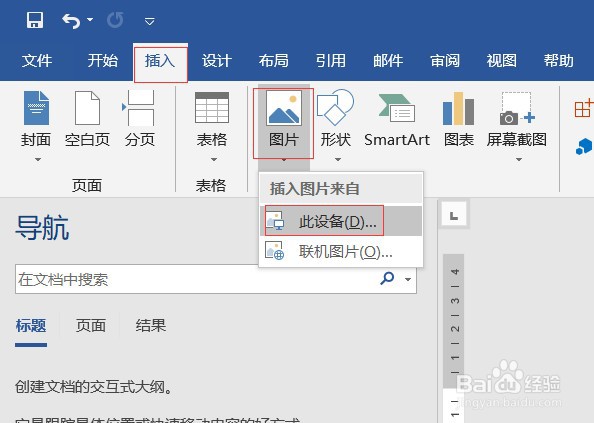This screenshot has width=594, height=423.
Task: Open the 视图 ribbon tab
Action: 502,61
